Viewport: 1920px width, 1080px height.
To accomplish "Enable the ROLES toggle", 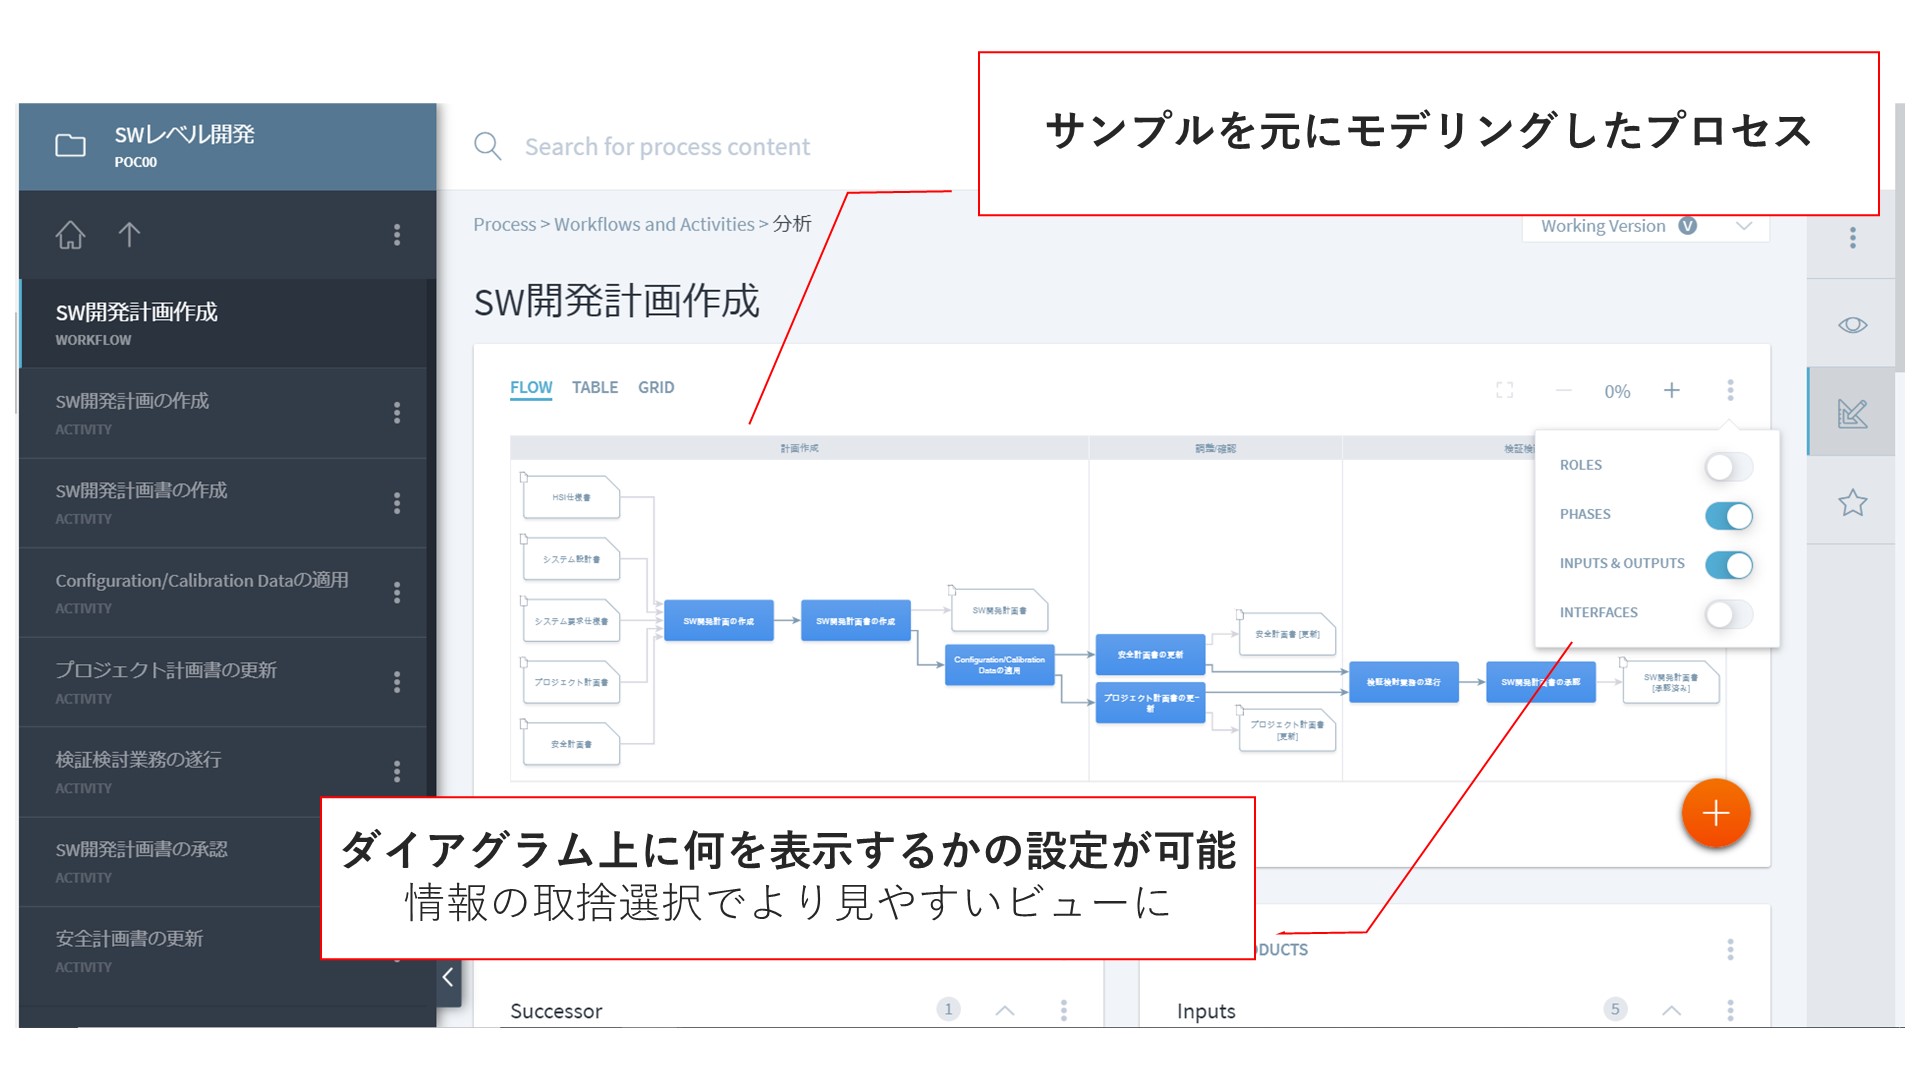I will [1728, 466].
